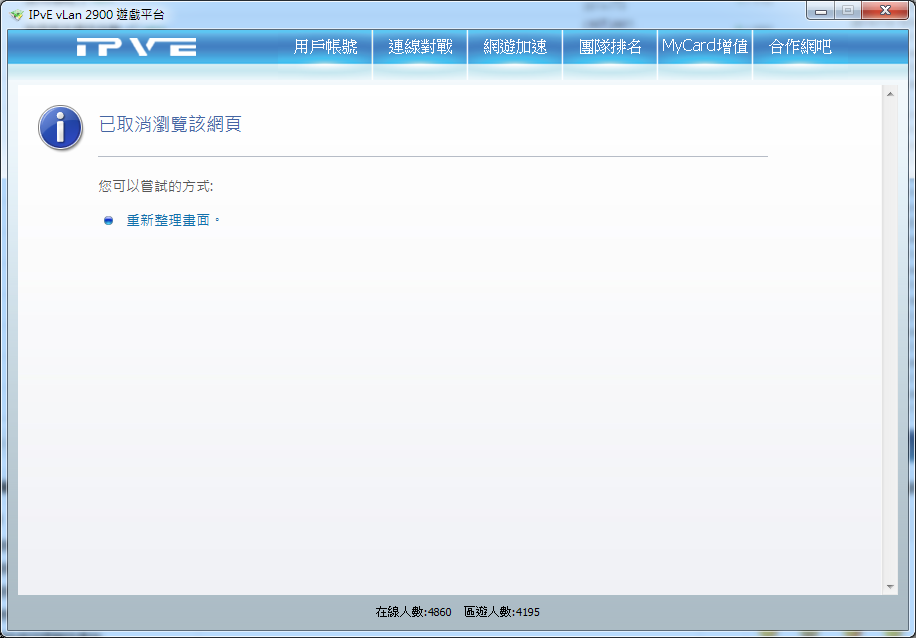Open the 用戶帳號 tab
Viewport: 916px width, 638px height.
[x=325, y=47]
